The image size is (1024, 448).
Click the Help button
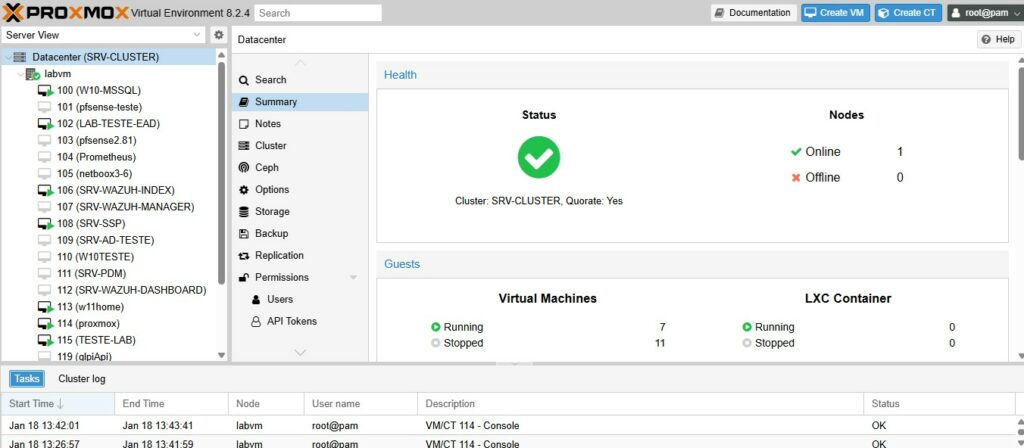(999, 40)
